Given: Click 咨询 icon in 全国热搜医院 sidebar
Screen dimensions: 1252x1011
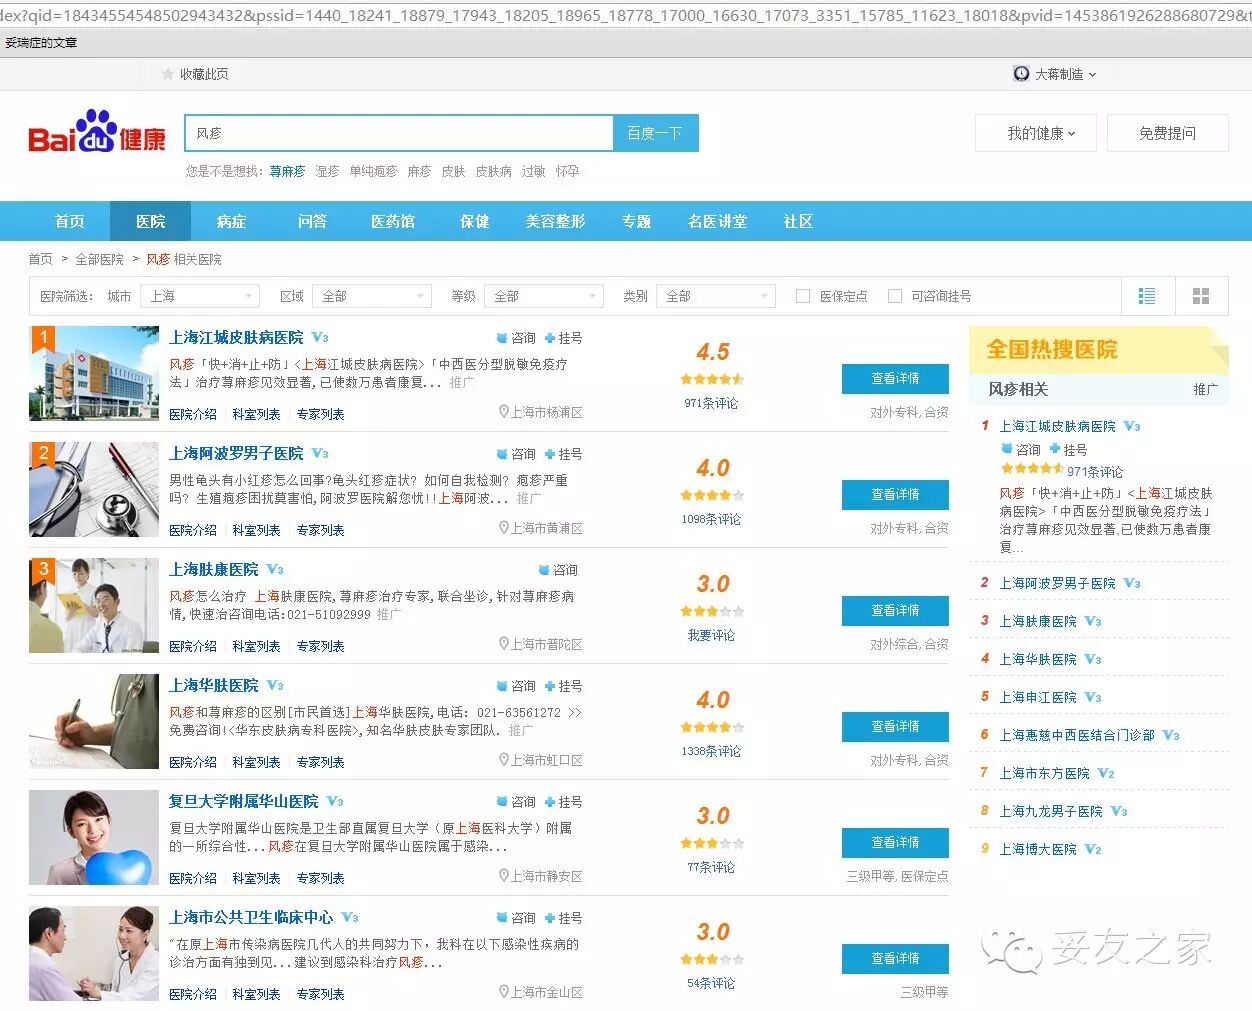Looking at the screenshot, I should (1007, 450).
